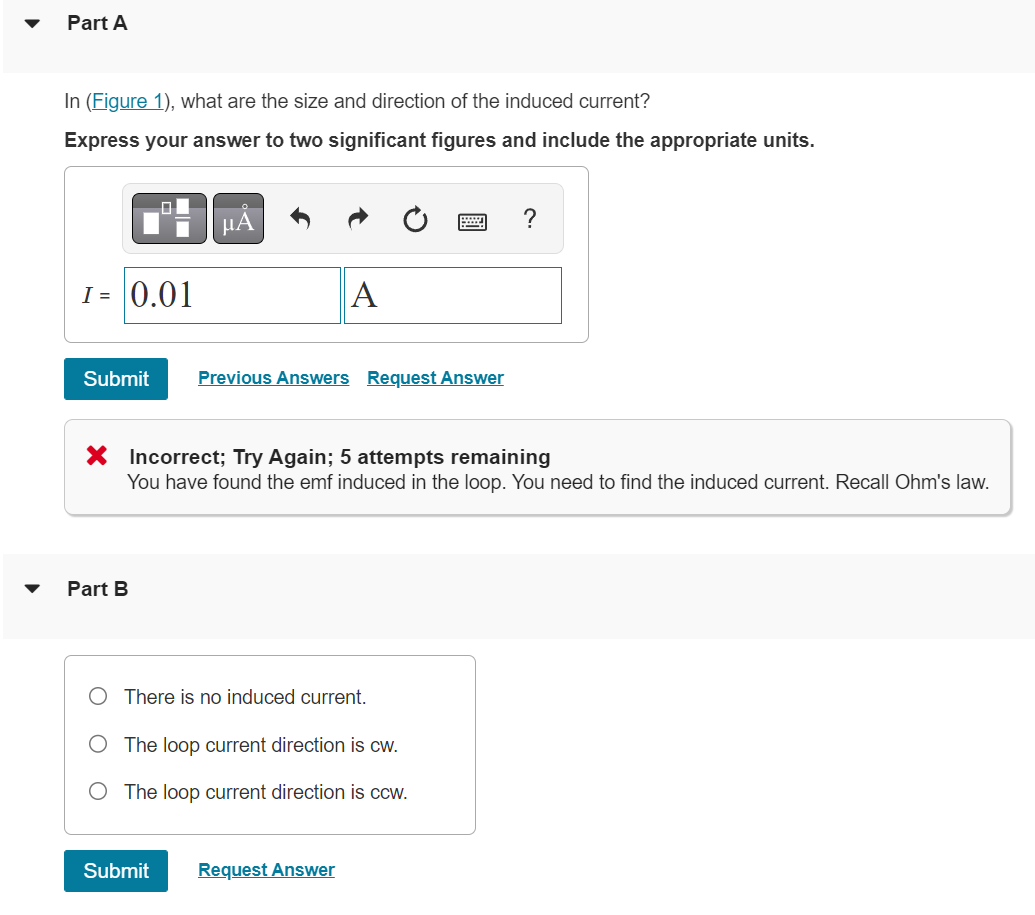
Task: Collapse the Part B section
Action: click(x=31, y=589)
